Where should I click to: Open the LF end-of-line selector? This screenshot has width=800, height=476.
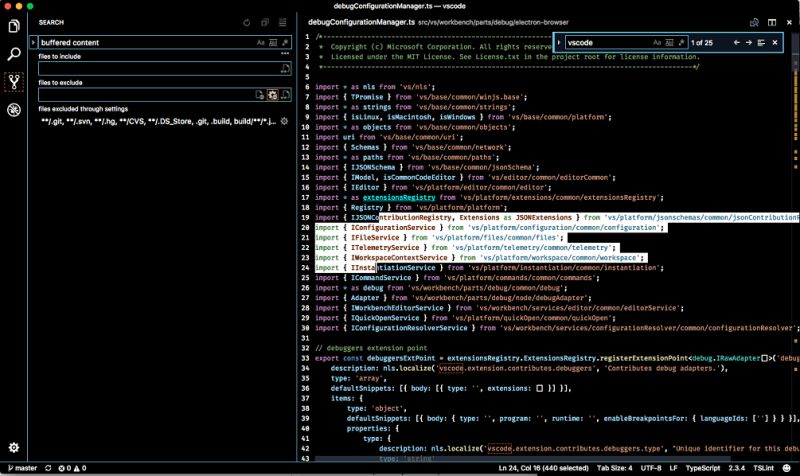(x=673, y=468)
